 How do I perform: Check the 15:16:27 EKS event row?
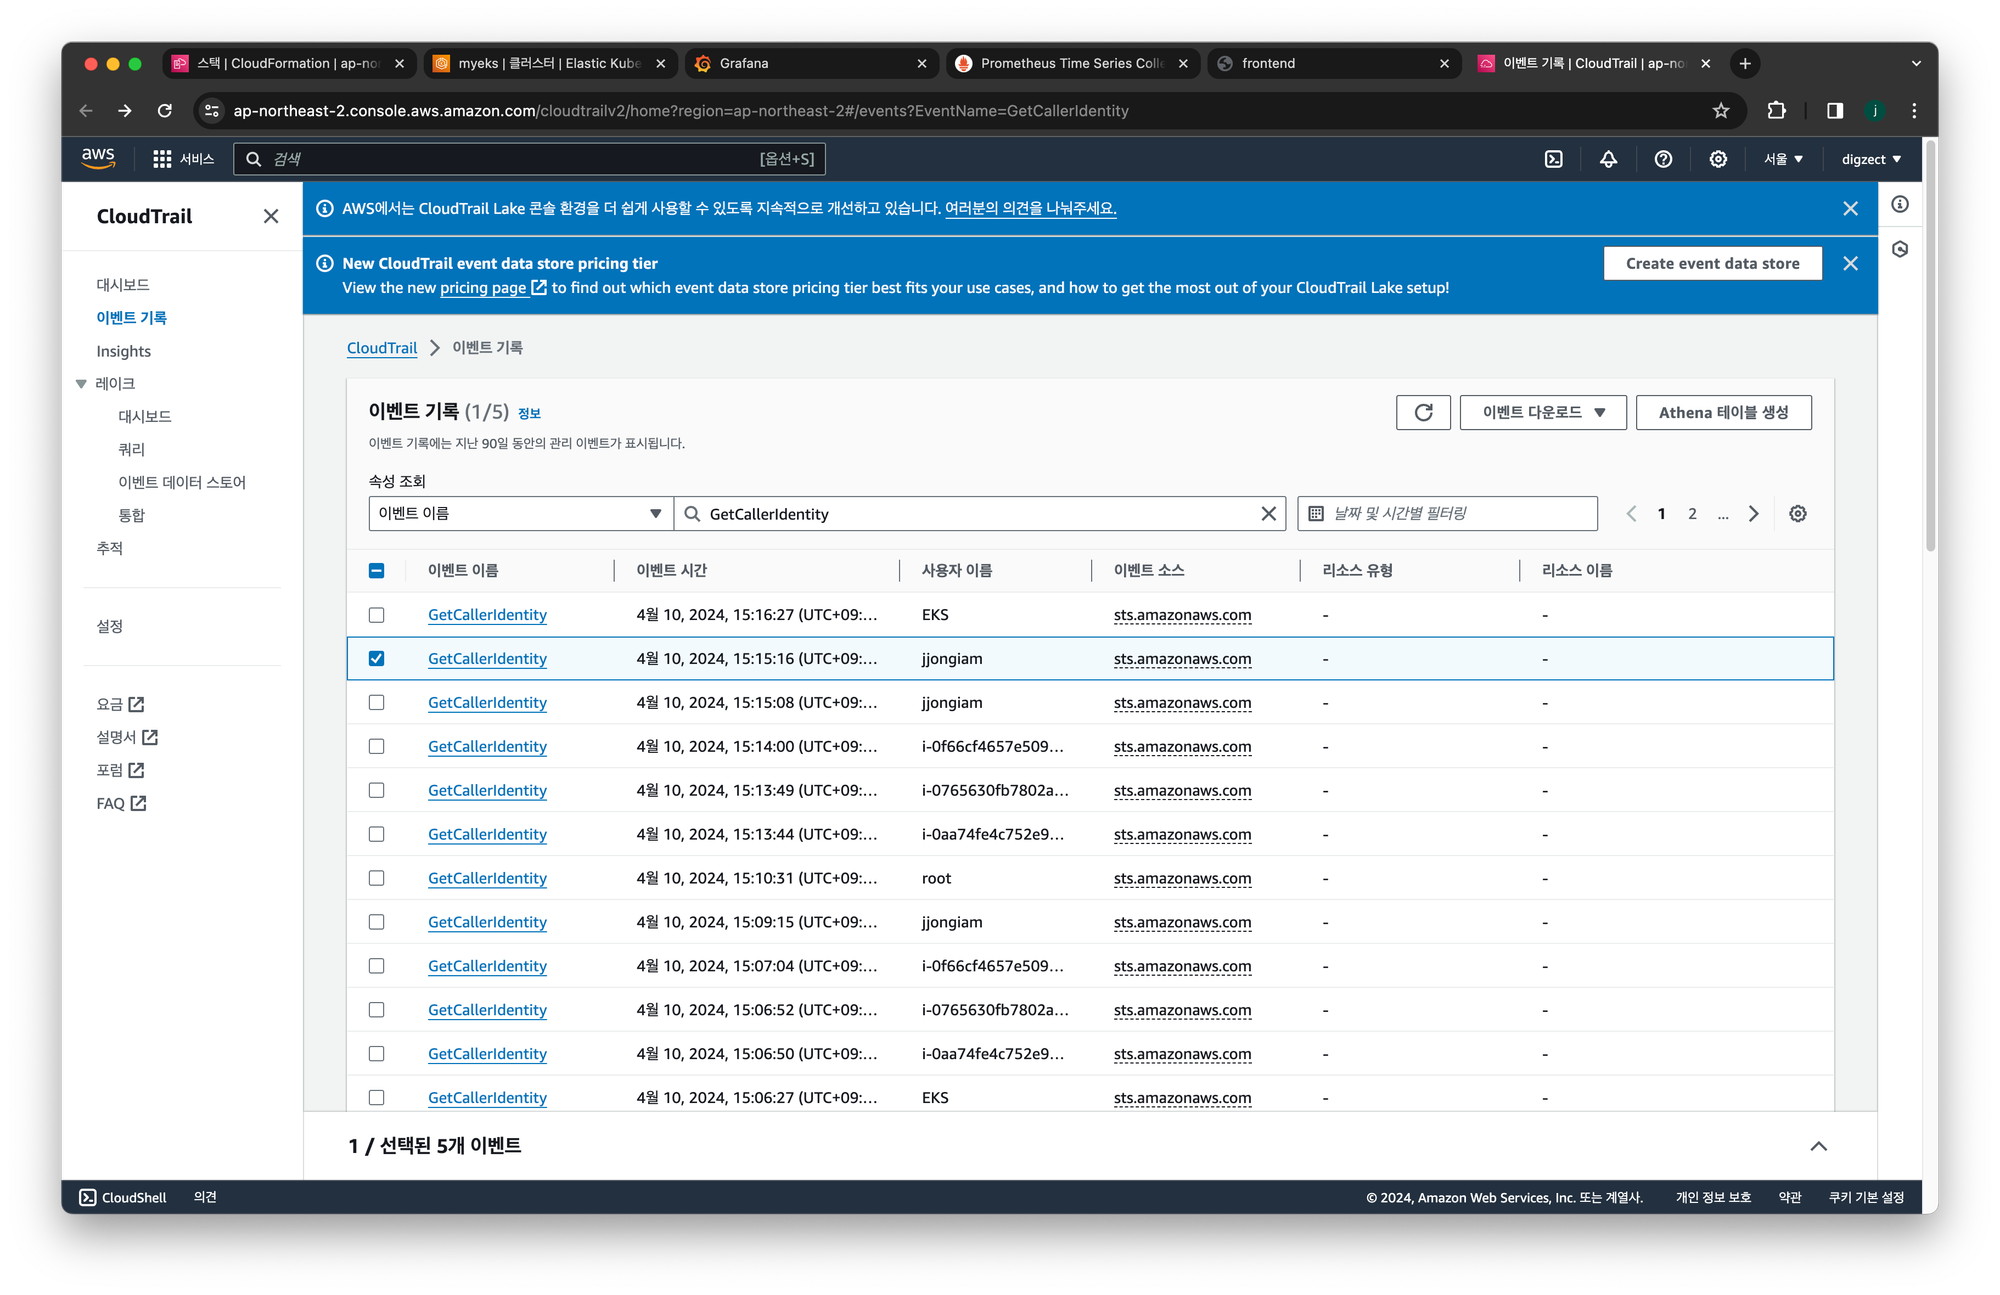pos(376,614)
